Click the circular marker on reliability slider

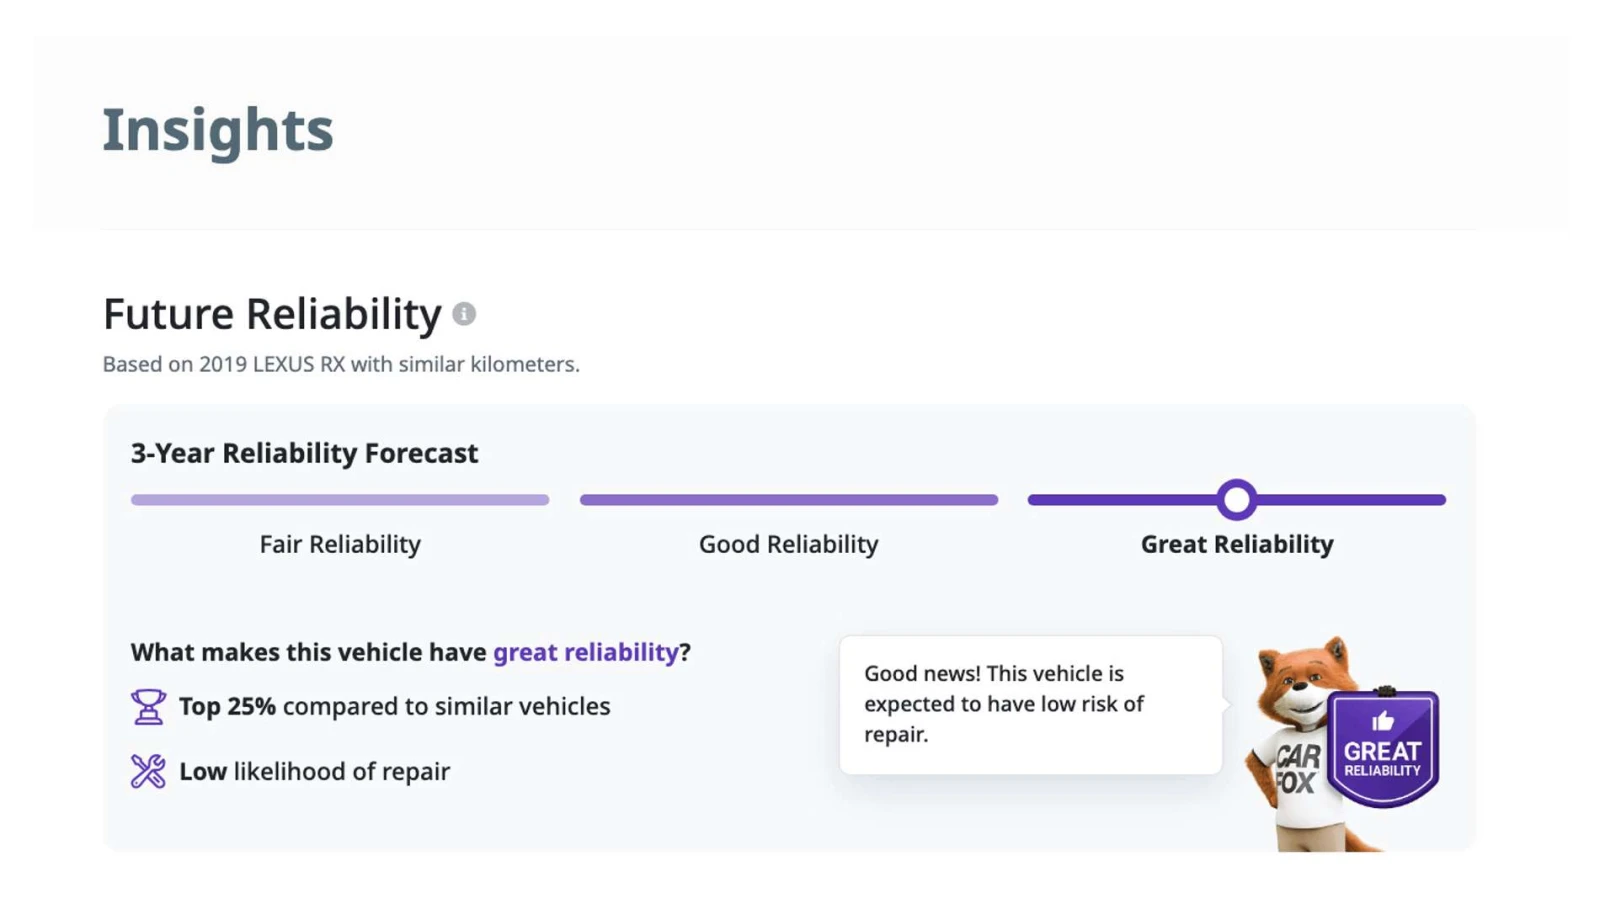coord(1237,500)
